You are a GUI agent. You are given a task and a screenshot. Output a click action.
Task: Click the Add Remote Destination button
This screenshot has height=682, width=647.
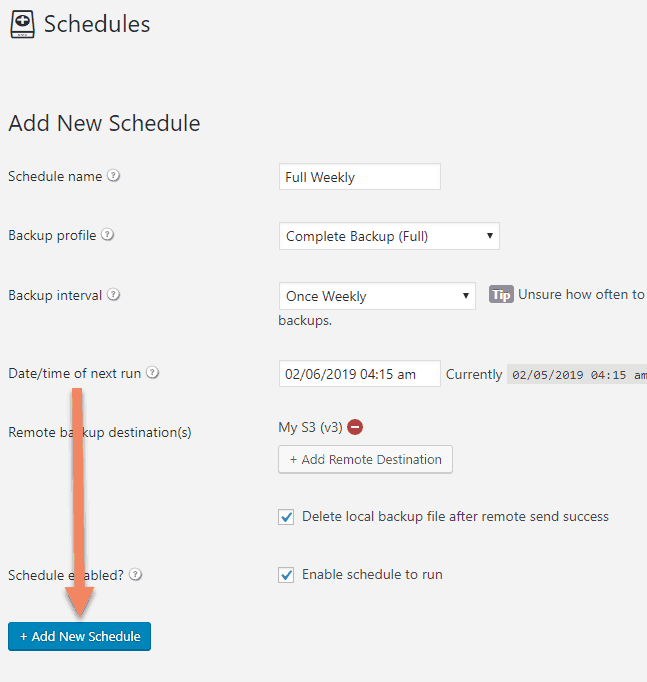[365, 459]
